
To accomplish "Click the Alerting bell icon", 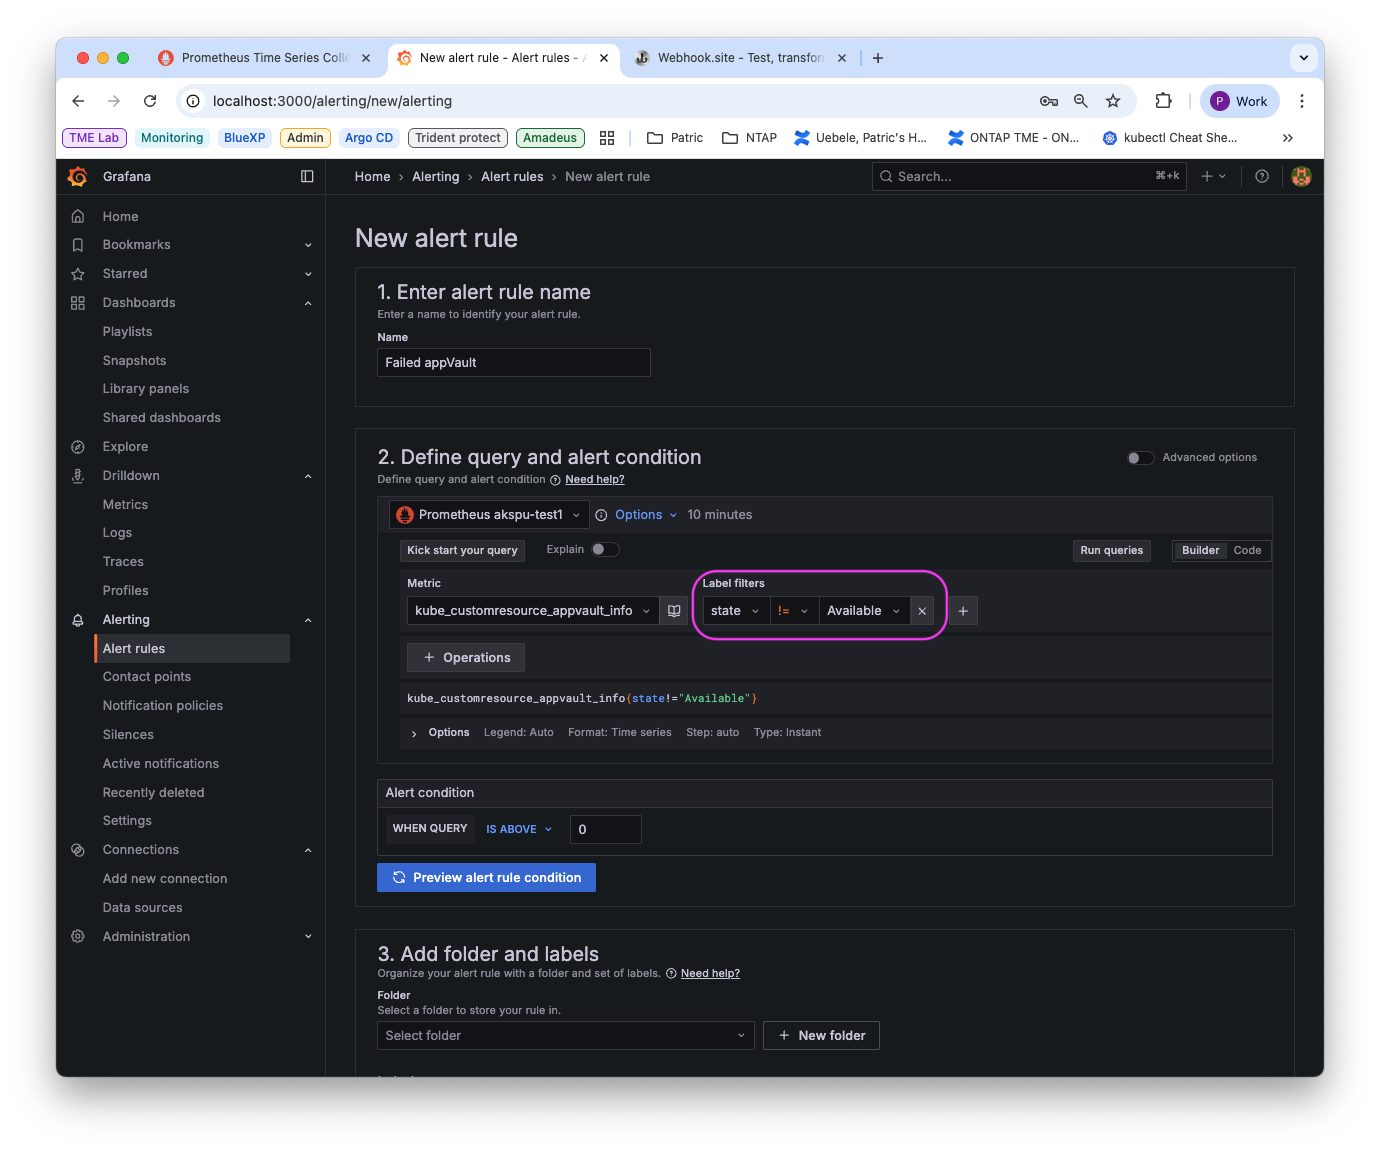I will pyautogui.click(x=78, y=620).
